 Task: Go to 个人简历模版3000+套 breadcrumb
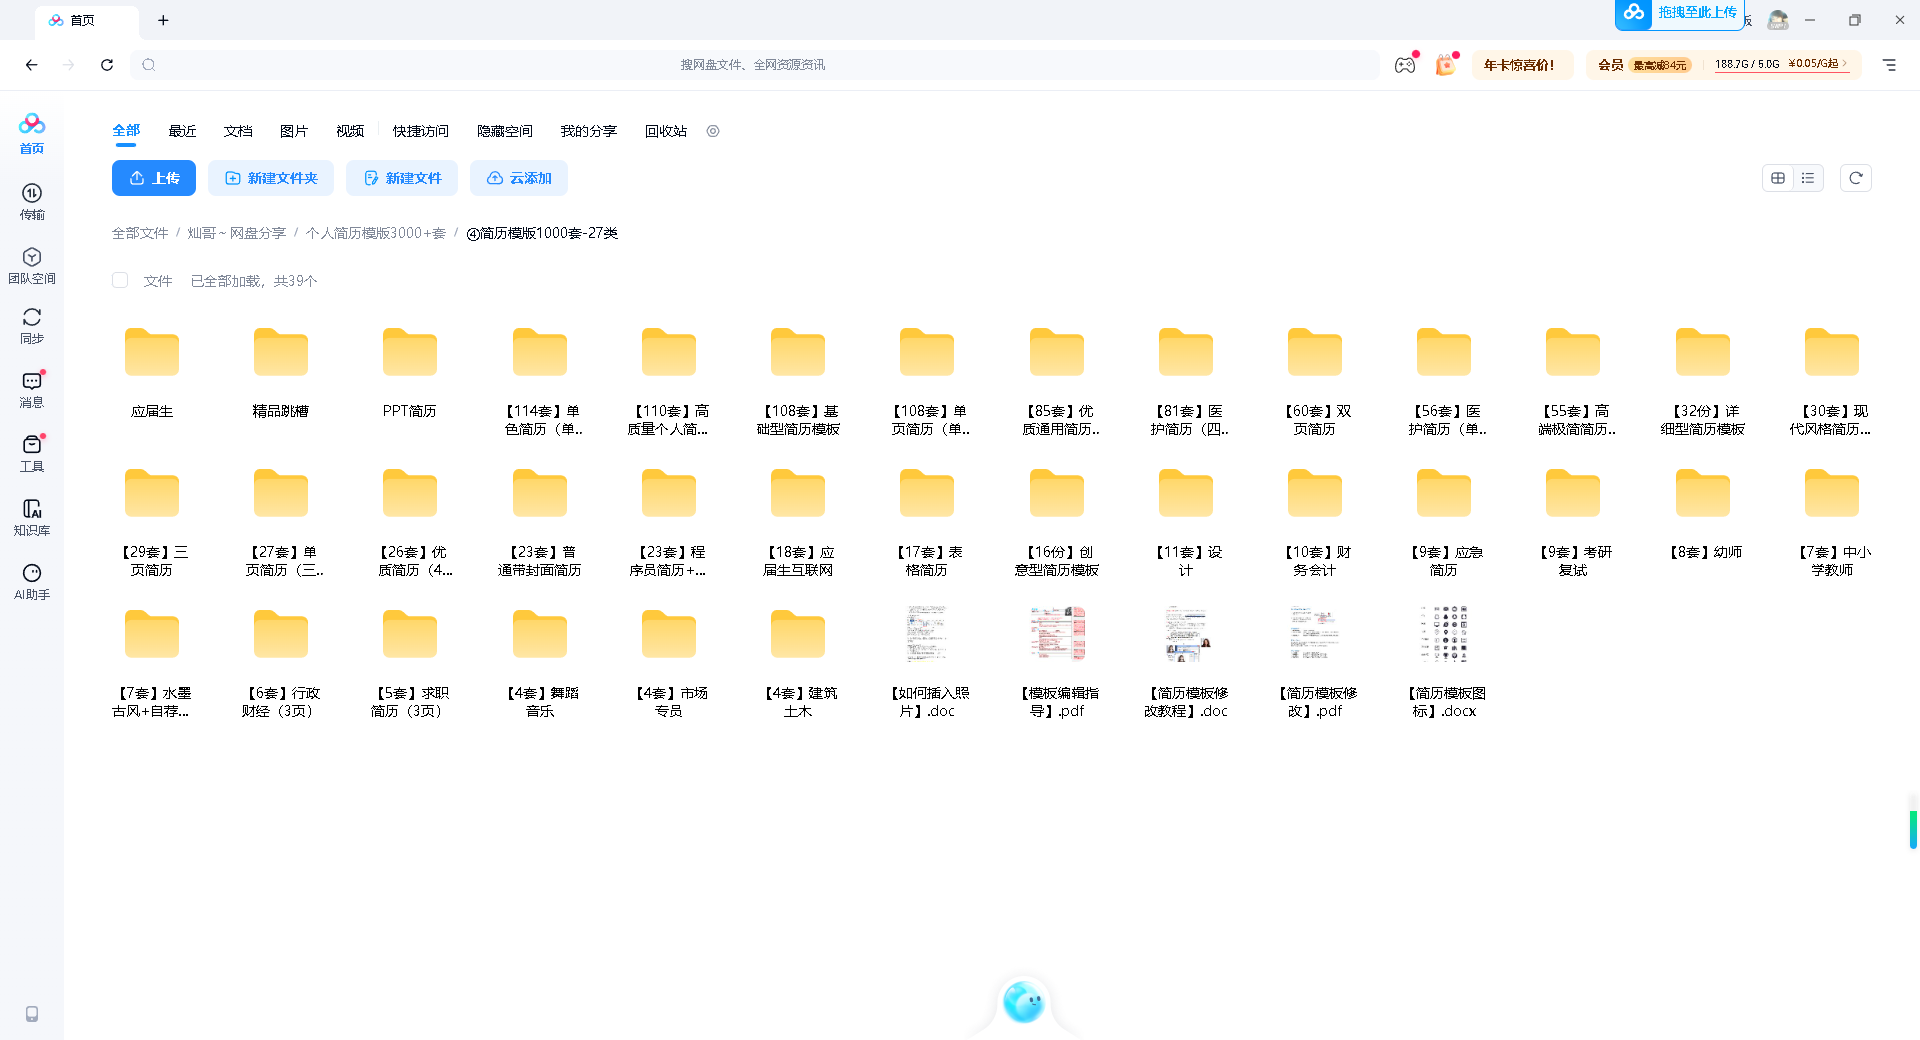point(376,233)
